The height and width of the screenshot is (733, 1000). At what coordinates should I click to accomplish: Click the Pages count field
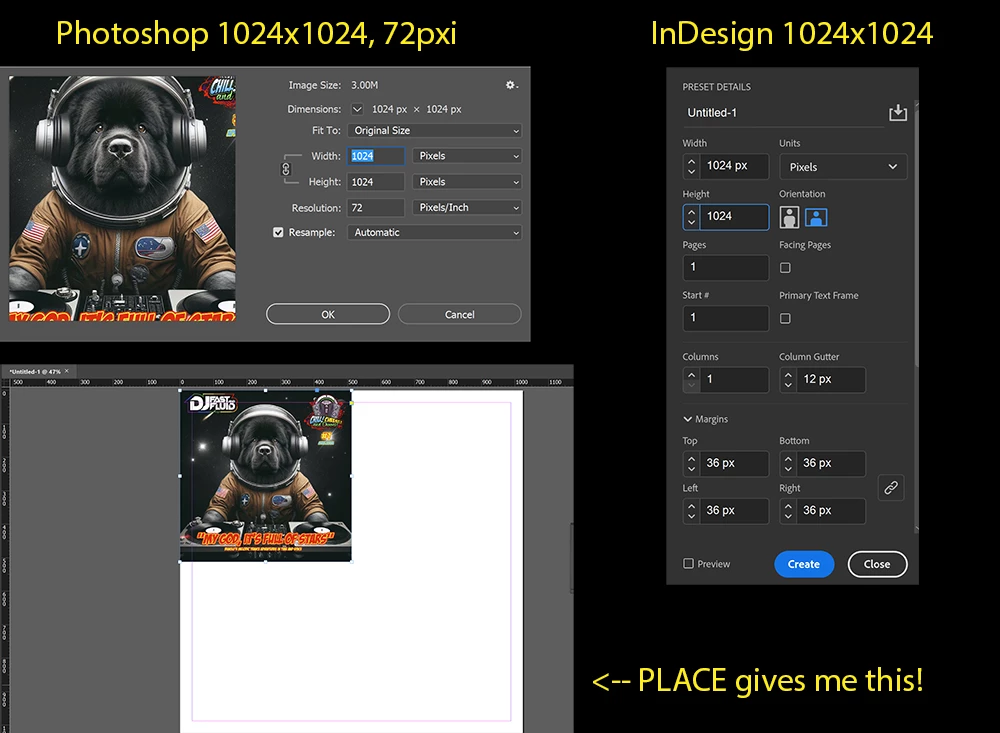(726, 267)
